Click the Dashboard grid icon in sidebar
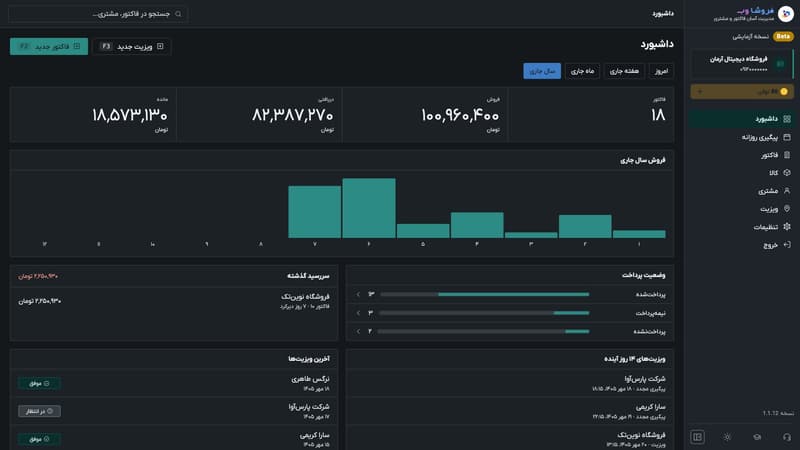Screen dimensions: 800x450 click(787, 119)
